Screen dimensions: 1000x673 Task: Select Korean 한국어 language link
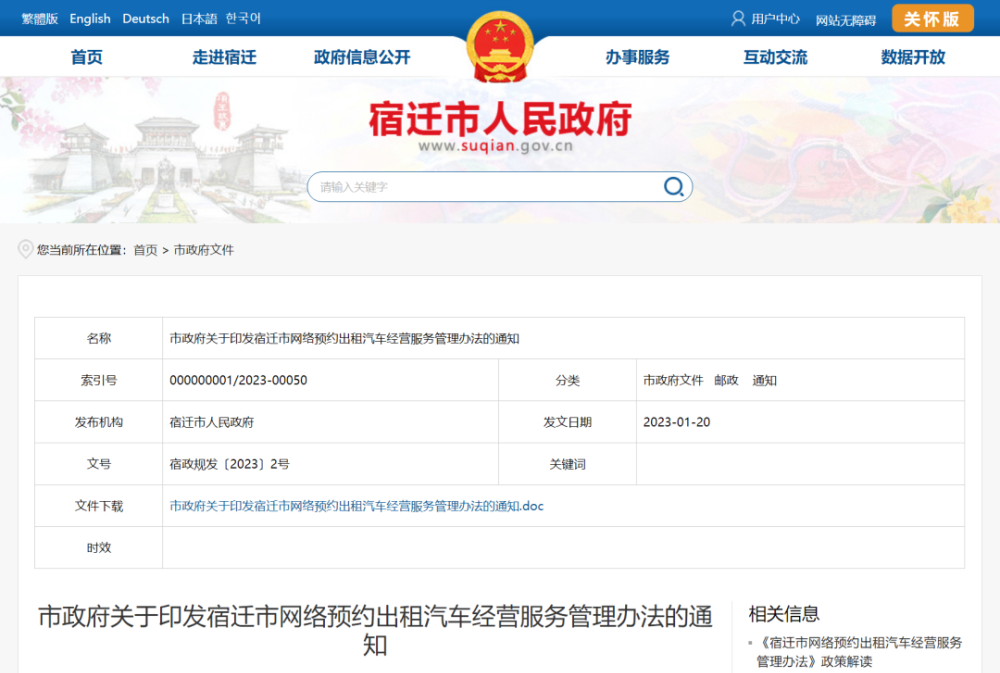pyautogui.click(x=243, y=19)
